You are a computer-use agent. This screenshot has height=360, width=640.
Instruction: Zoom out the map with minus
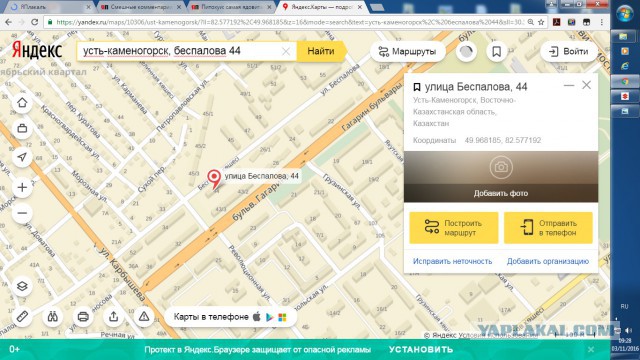(22, 213)
